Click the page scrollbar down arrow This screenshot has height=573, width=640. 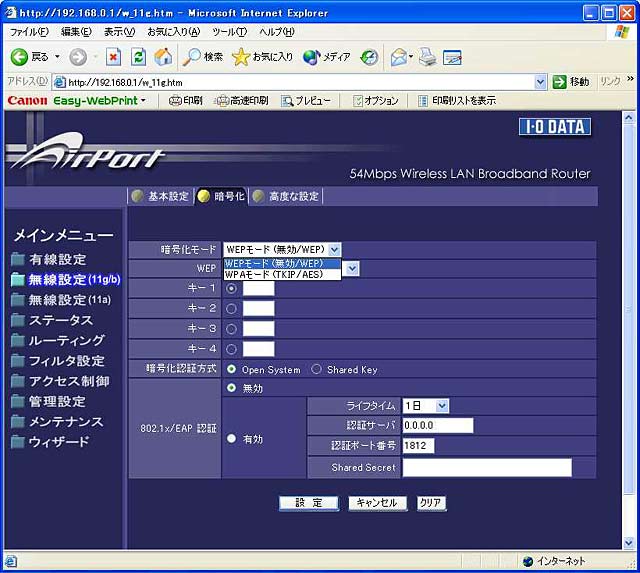[x=629, y=543]
